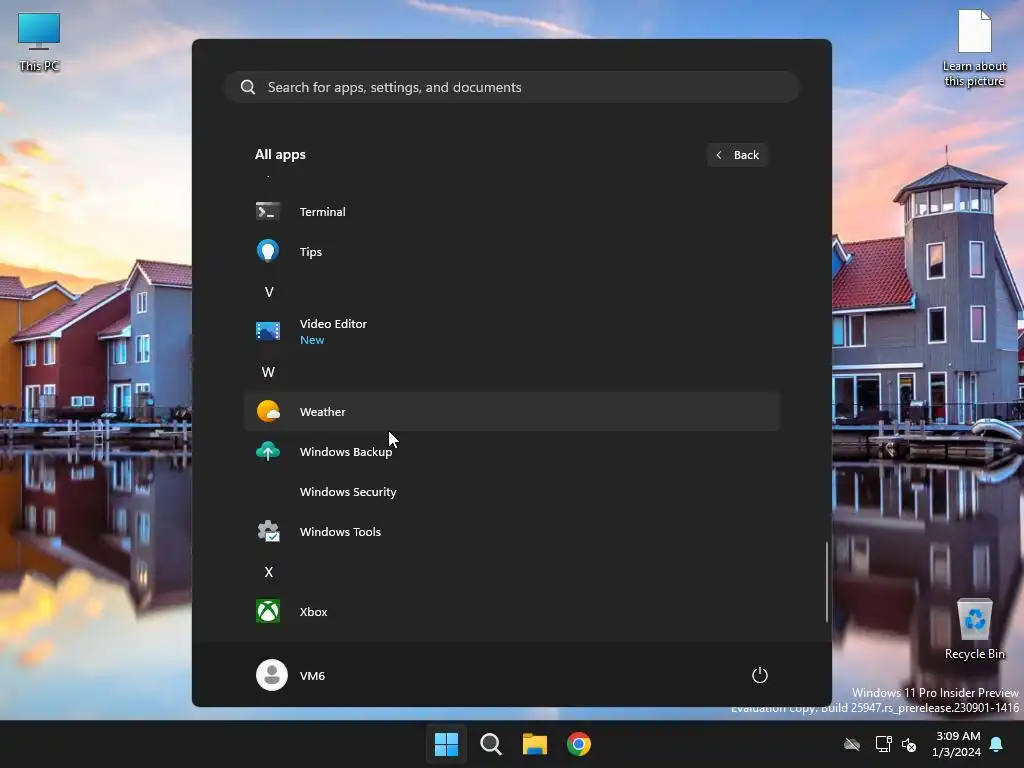
Task: Select the This PC desktop icon
Action: (x=39, y=42)
